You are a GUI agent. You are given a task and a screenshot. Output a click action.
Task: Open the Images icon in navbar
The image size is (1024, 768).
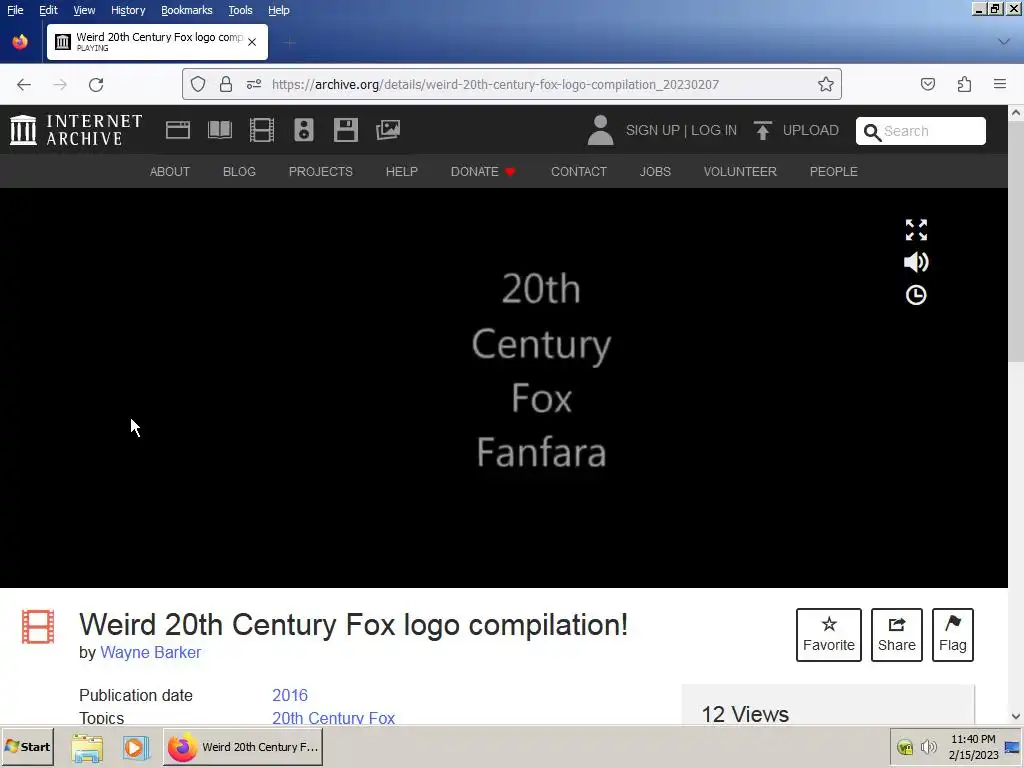tap(388, 130)
